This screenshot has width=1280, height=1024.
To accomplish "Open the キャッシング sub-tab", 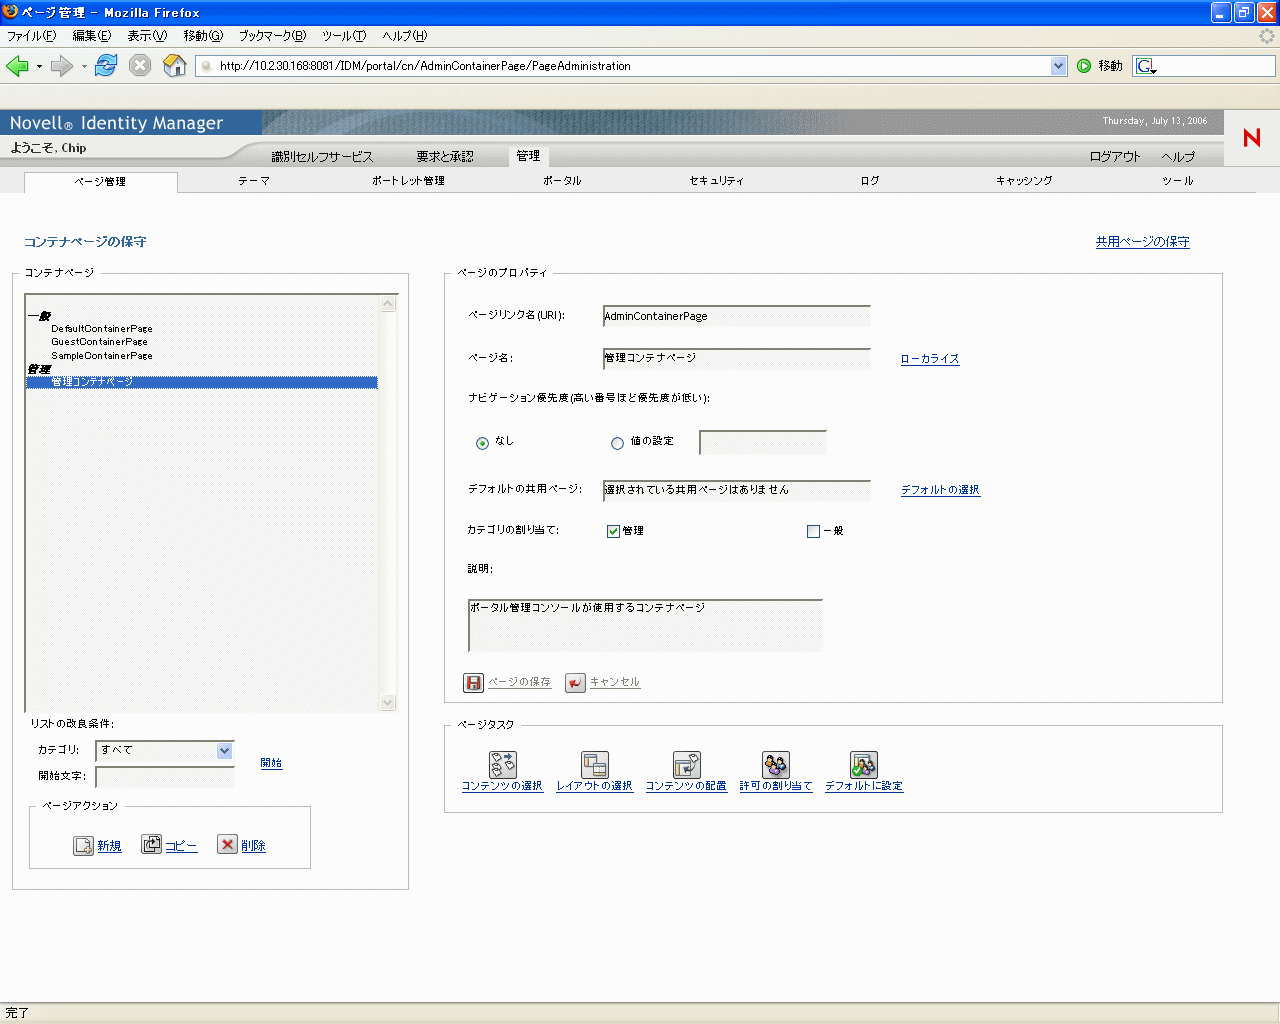I will point(1024,181).
